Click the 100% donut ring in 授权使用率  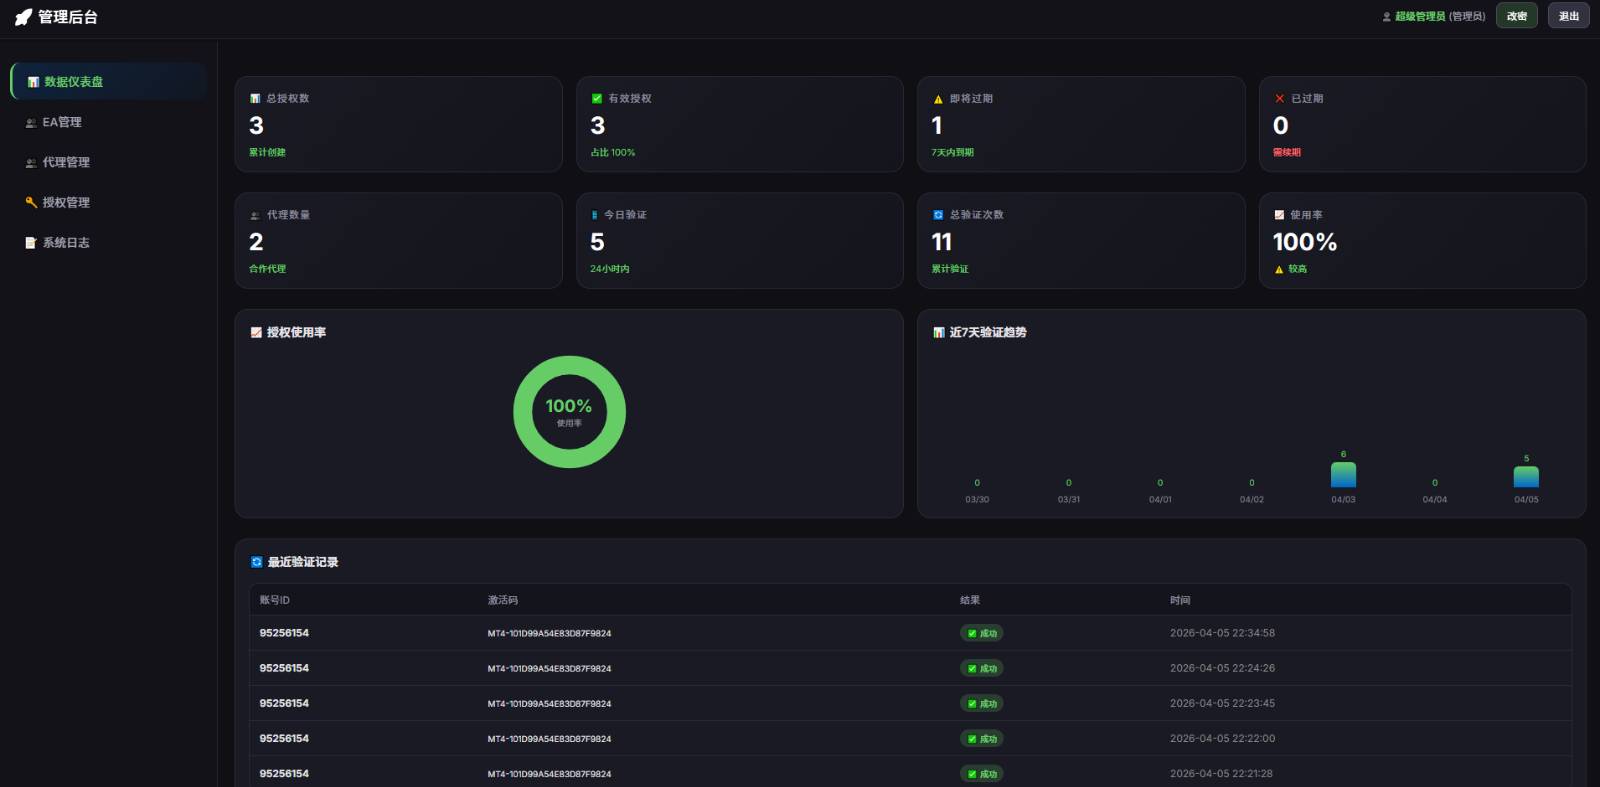click(x=569, y=412)
